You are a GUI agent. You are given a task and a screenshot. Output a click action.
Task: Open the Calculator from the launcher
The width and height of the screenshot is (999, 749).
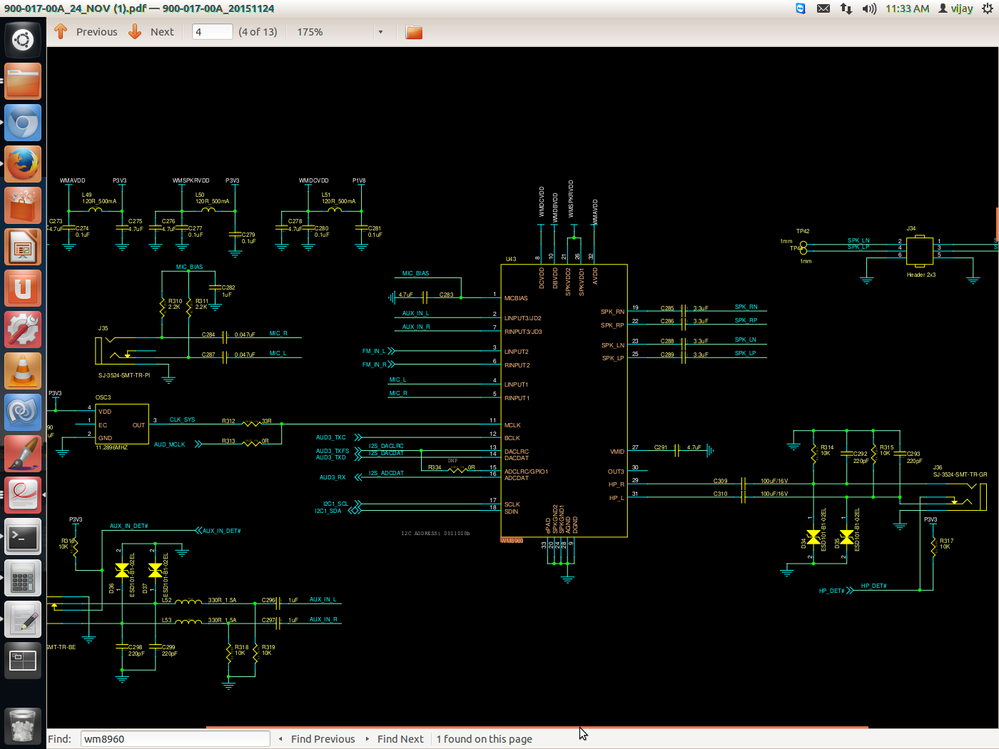pyautogui.click(x=22, y=578)
